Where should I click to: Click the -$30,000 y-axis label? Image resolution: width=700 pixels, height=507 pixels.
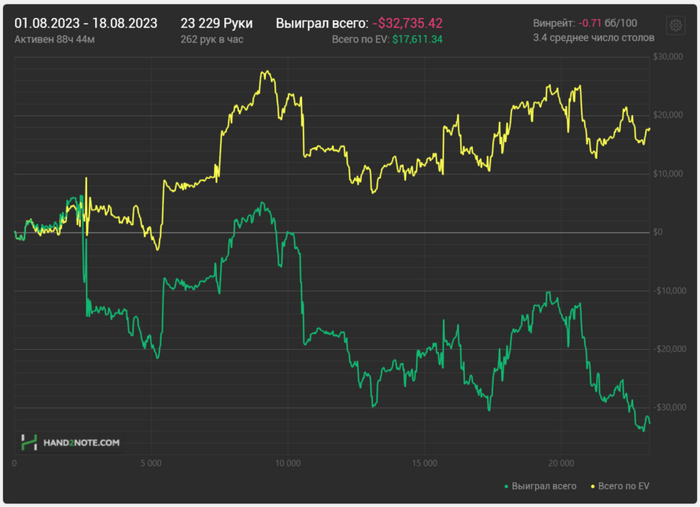pos(670,407)
